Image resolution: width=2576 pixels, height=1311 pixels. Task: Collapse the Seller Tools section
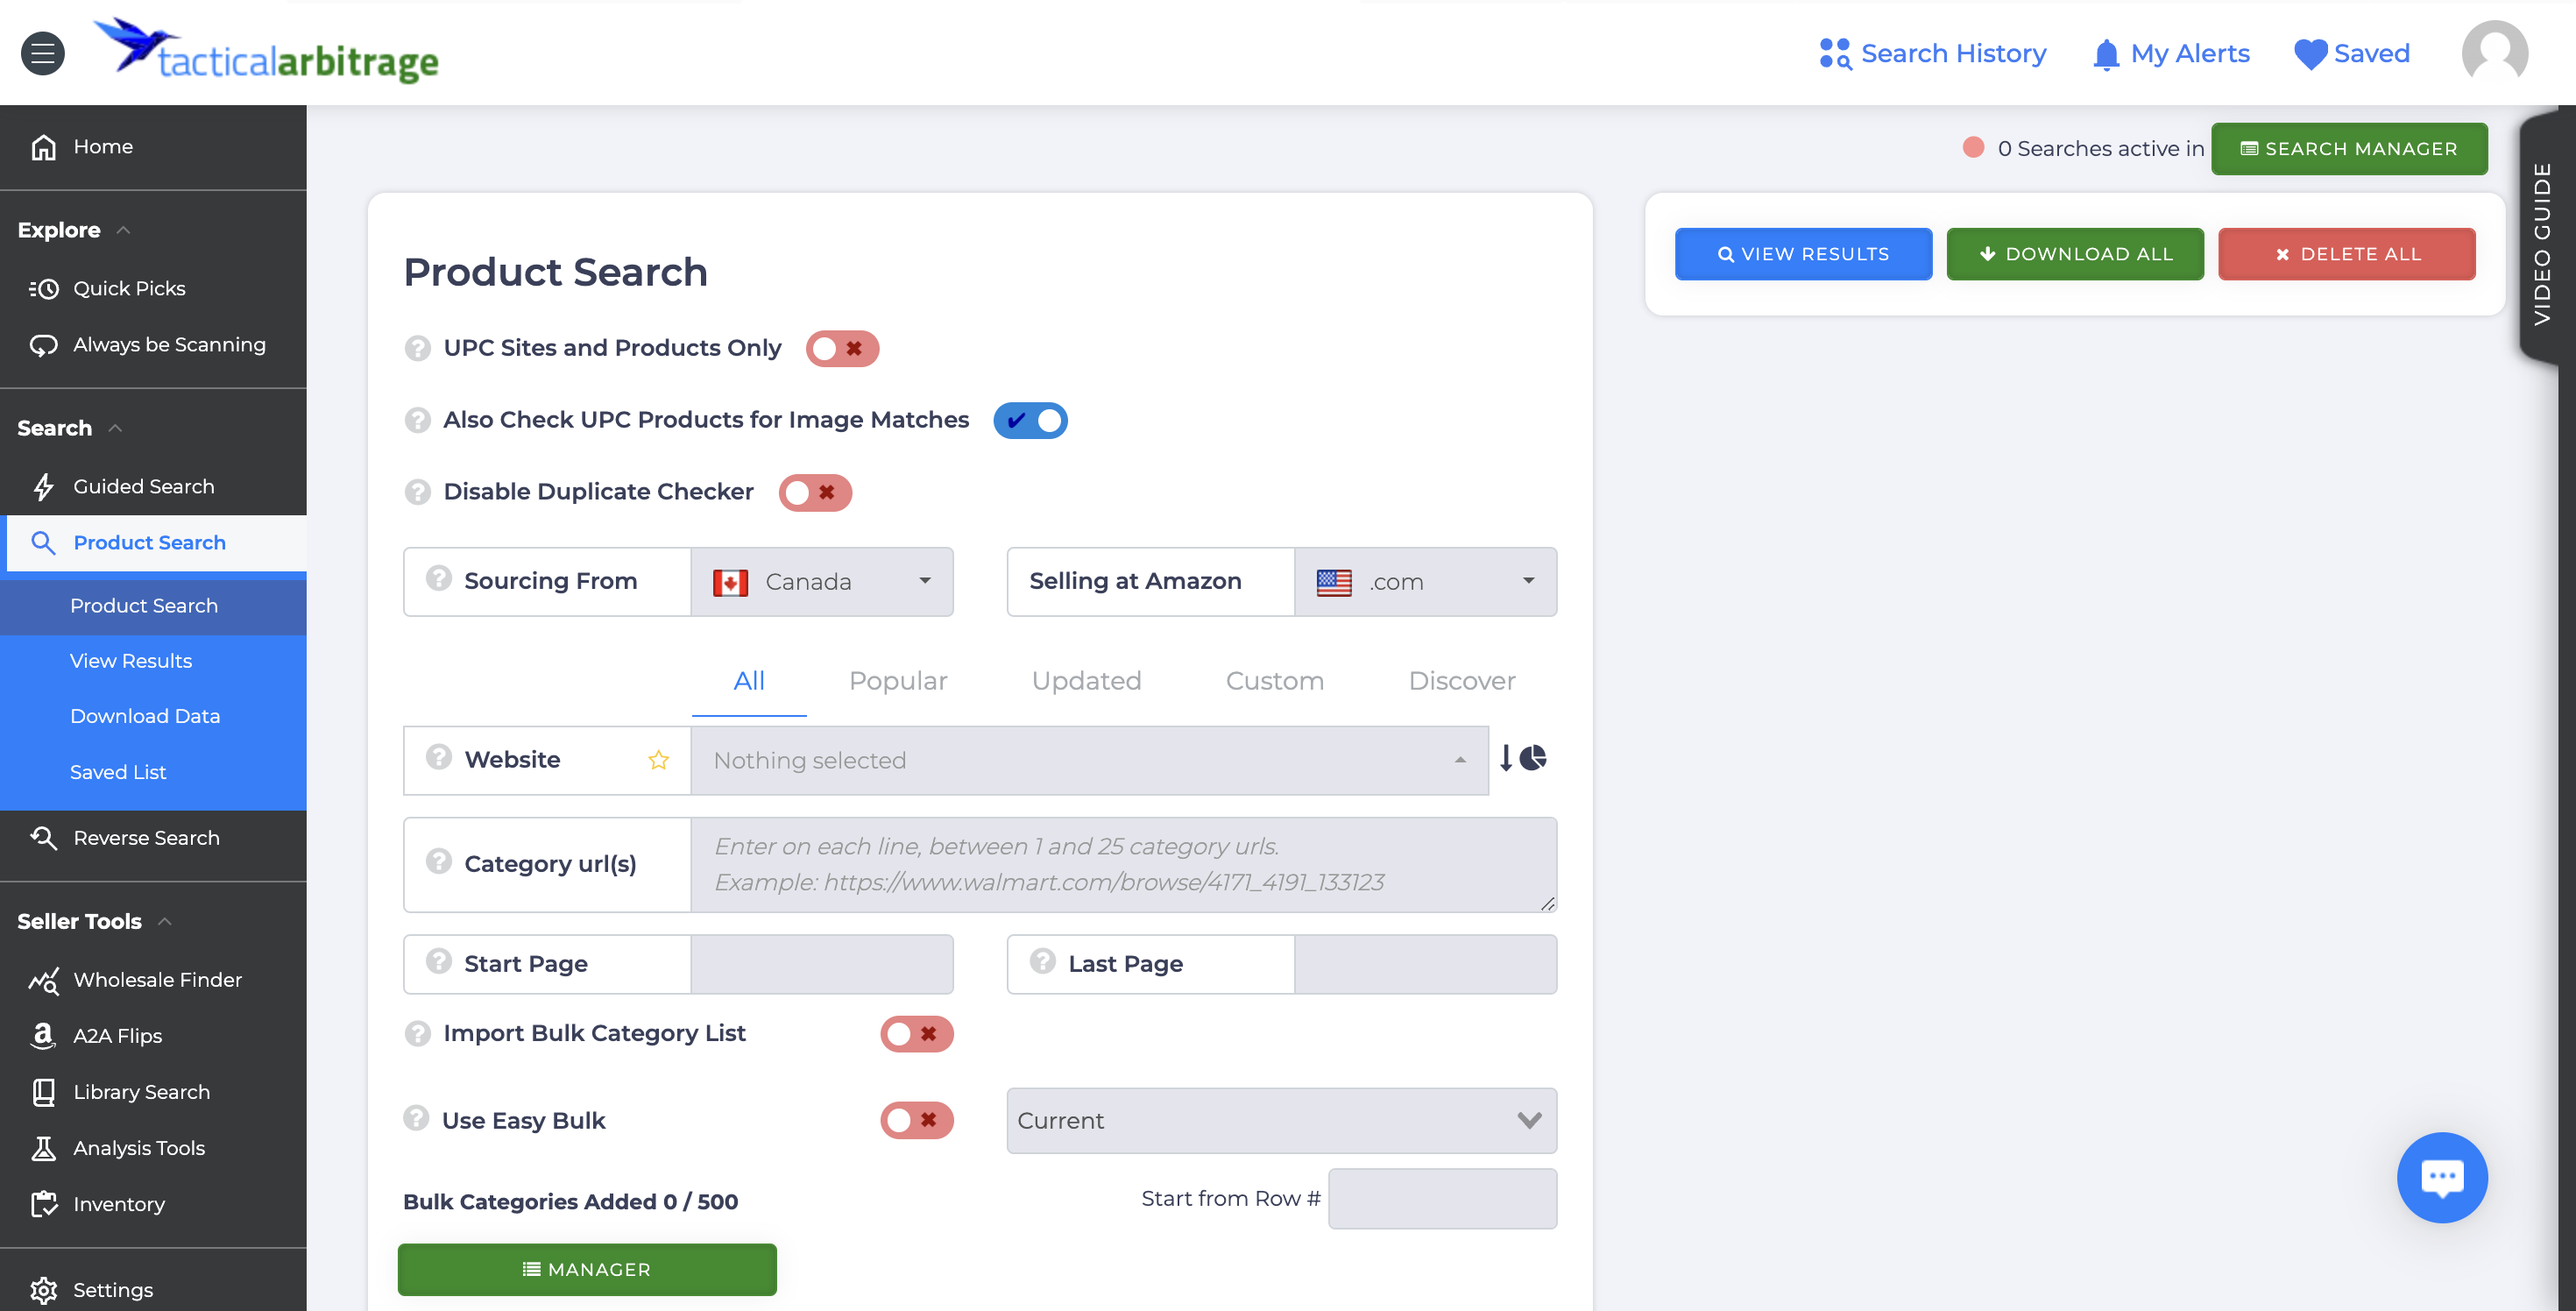tap(95, 921)
